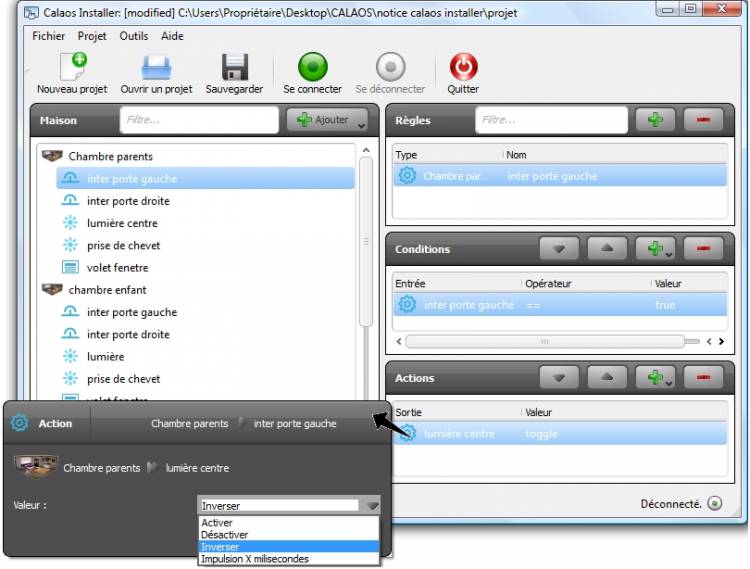Screen dimensions: 750x569
Task: Save project with Sauvegarder icon
Action: click(x=235, y=67)
